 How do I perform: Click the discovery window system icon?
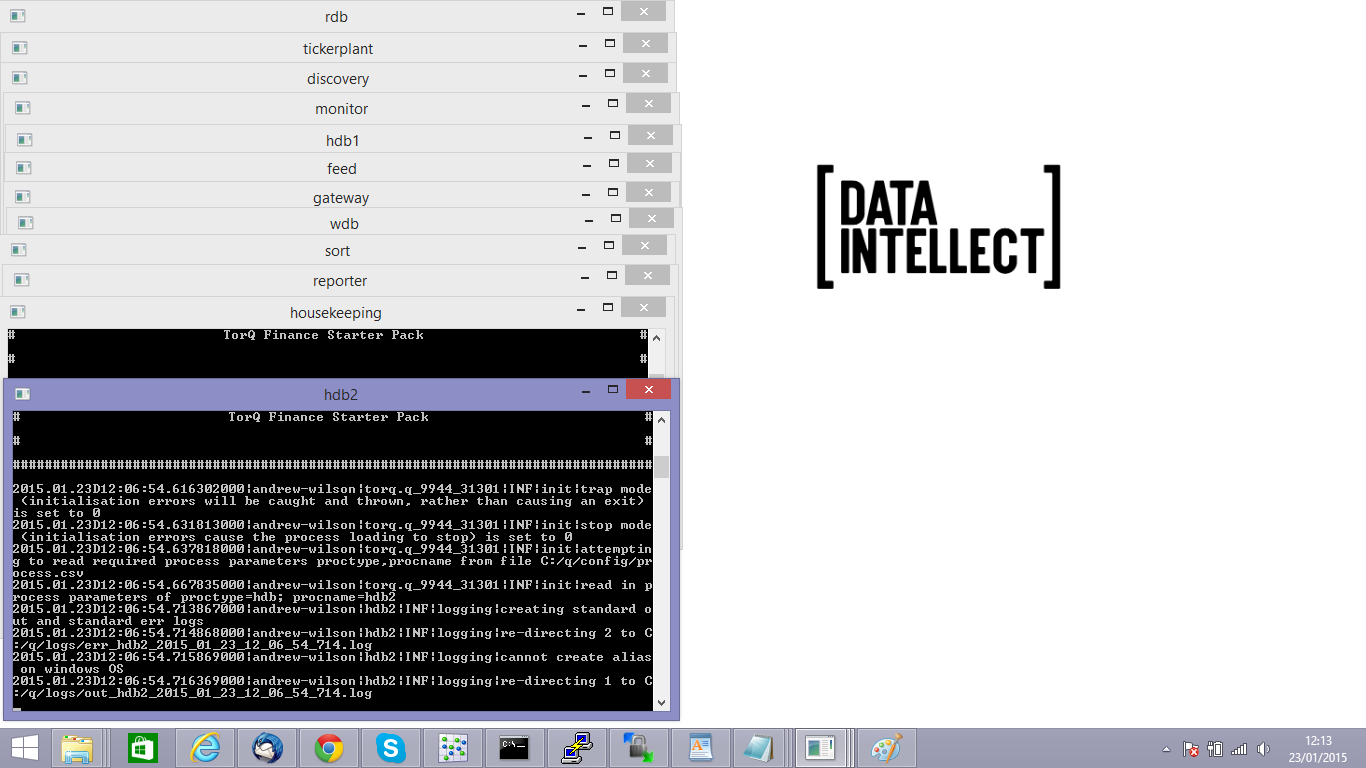(x=19, y=78)
